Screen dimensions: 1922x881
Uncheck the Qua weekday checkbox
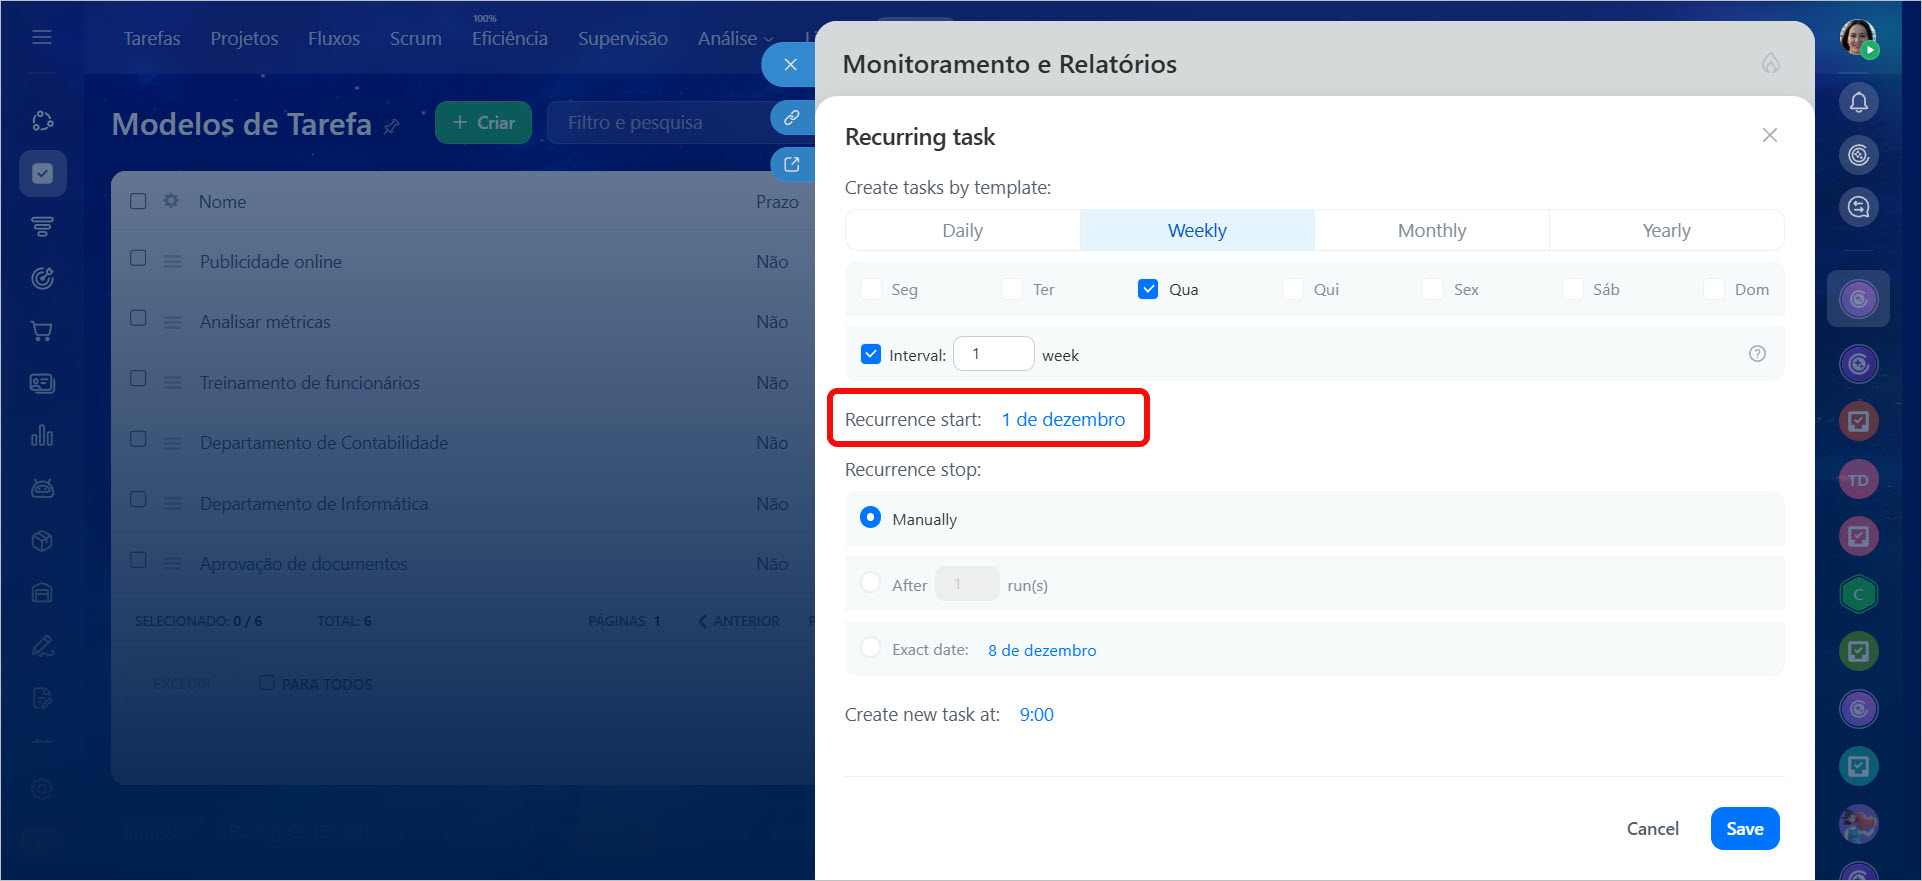pyautogui.click(x=1148, y=289)
